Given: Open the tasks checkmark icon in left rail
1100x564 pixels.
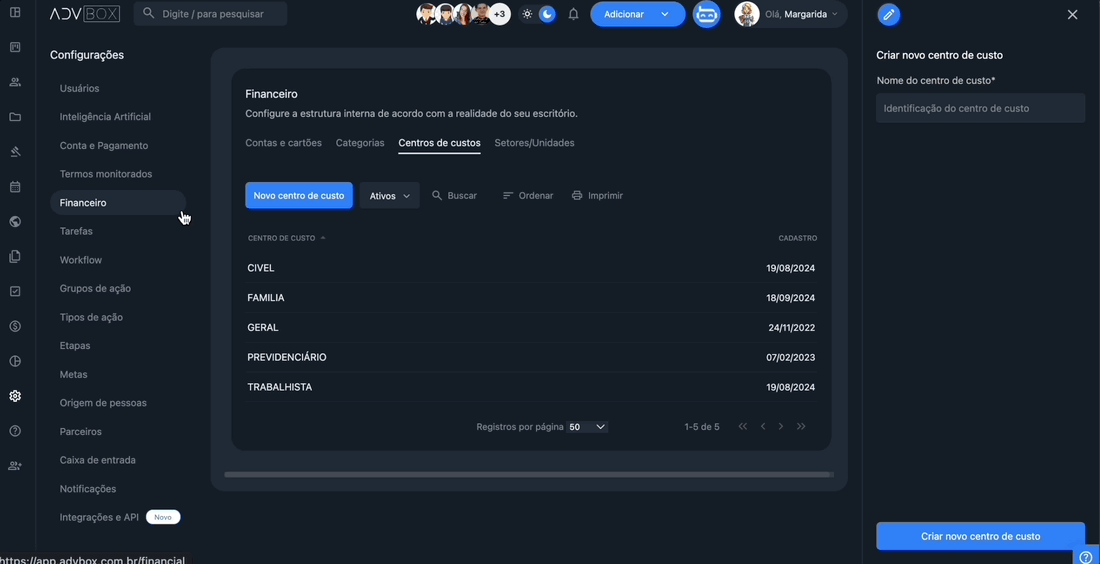Looking at the screenshot, I should click(15, 291).
